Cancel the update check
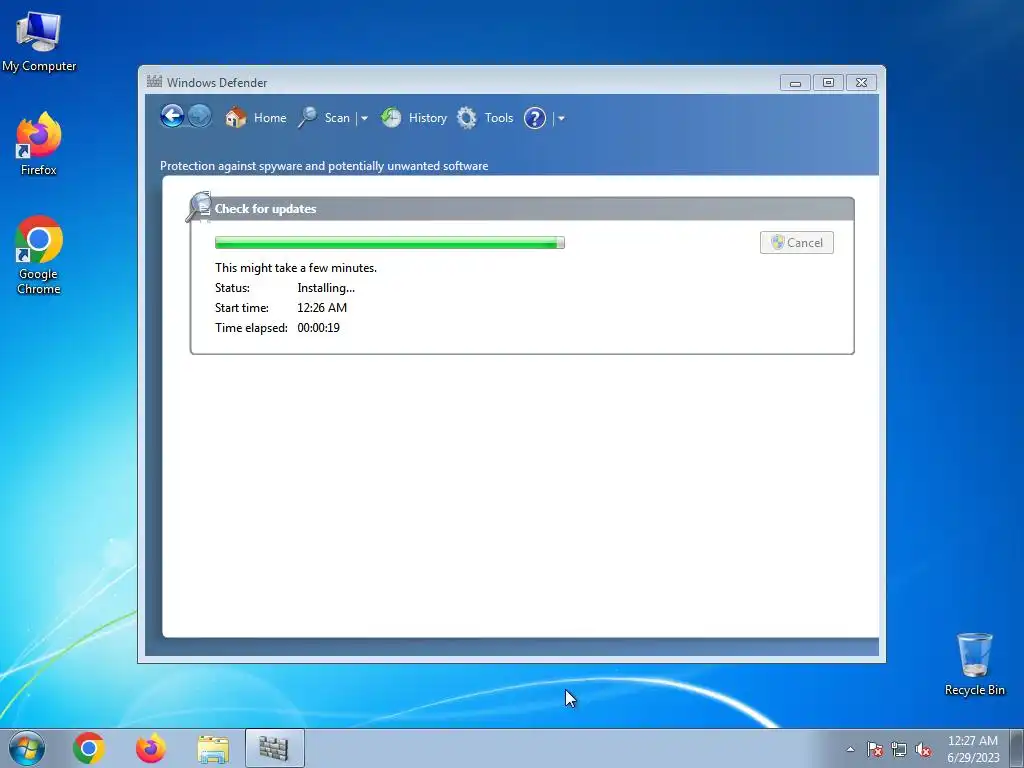 pyautogui.click(x=797, y=242)
